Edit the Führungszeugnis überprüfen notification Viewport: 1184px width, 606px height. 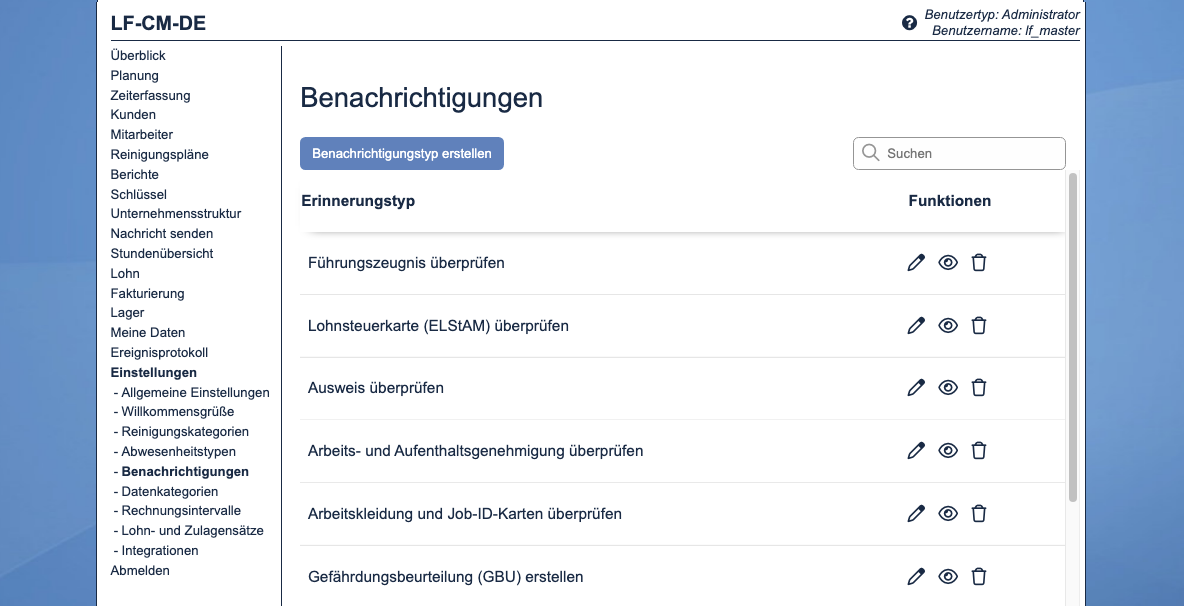(916, 262)
